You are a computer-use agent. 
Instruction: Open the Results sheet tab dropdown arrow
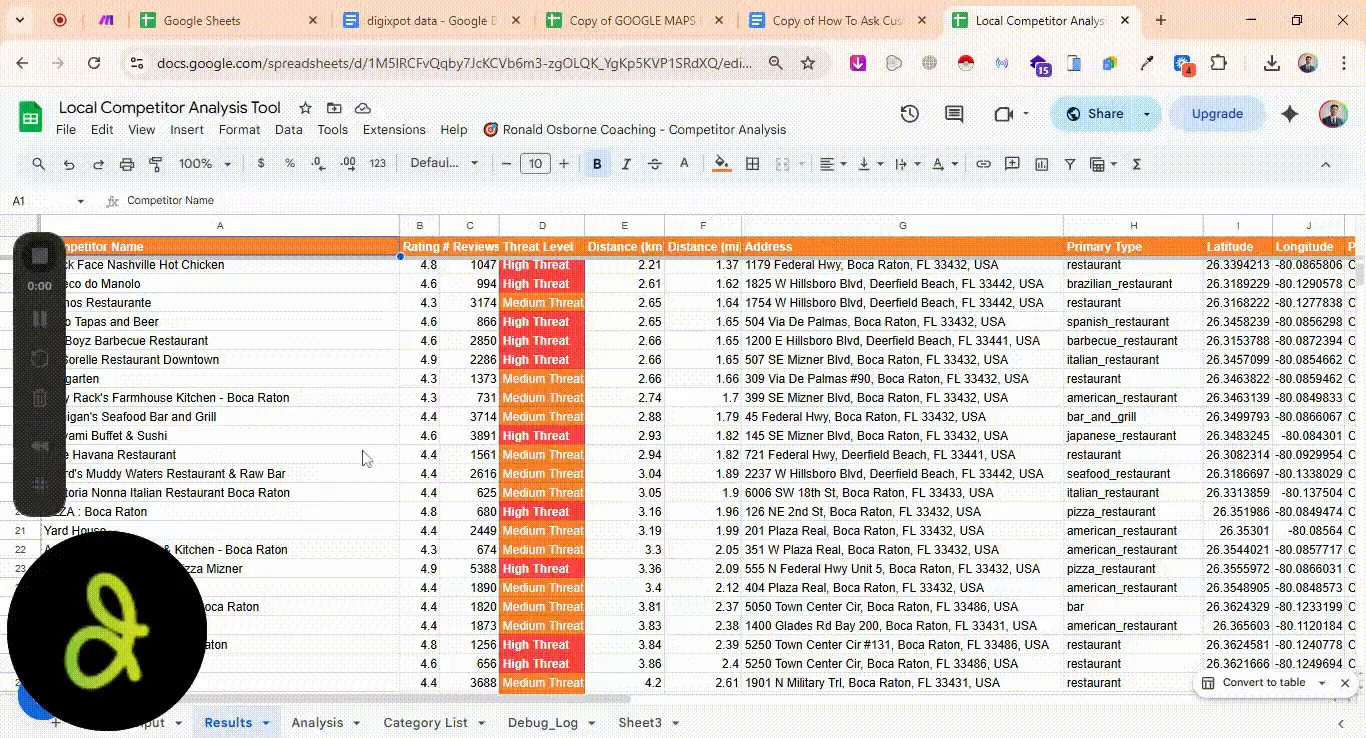click(267, 723)
